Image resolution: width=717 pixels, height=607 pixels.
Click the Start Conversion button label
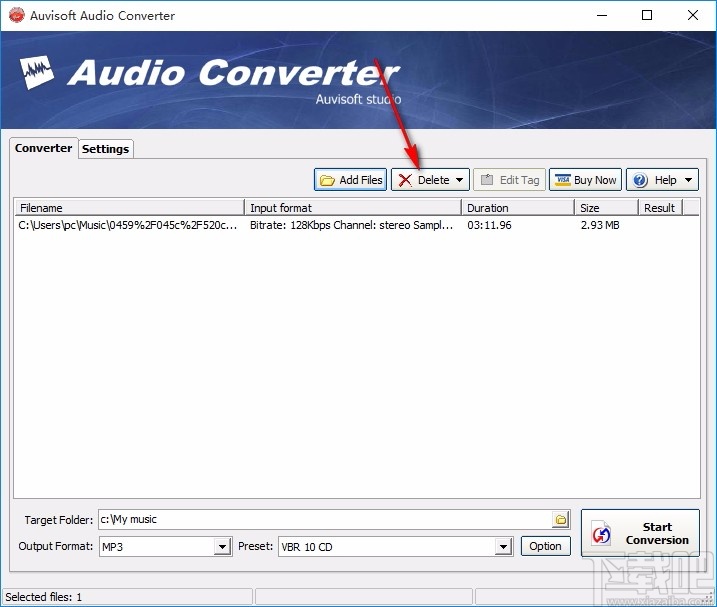pyautogui.click(x=657, y=533)
